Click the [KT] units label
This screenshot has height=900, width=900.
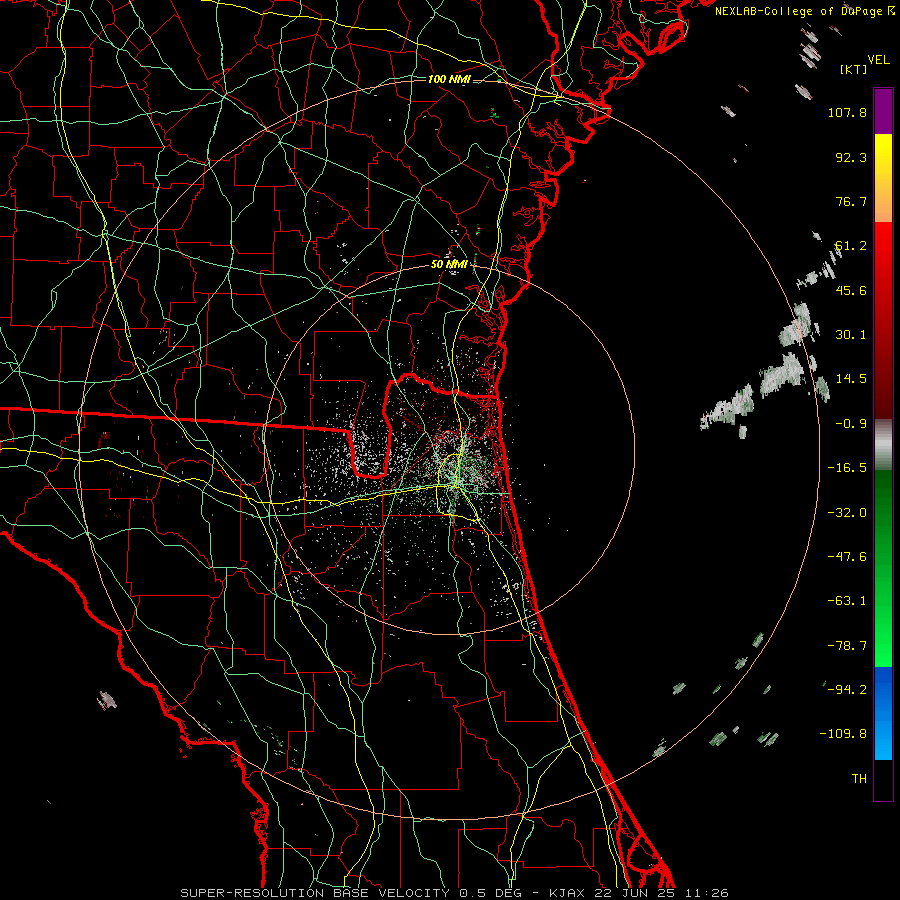(853, 69)
